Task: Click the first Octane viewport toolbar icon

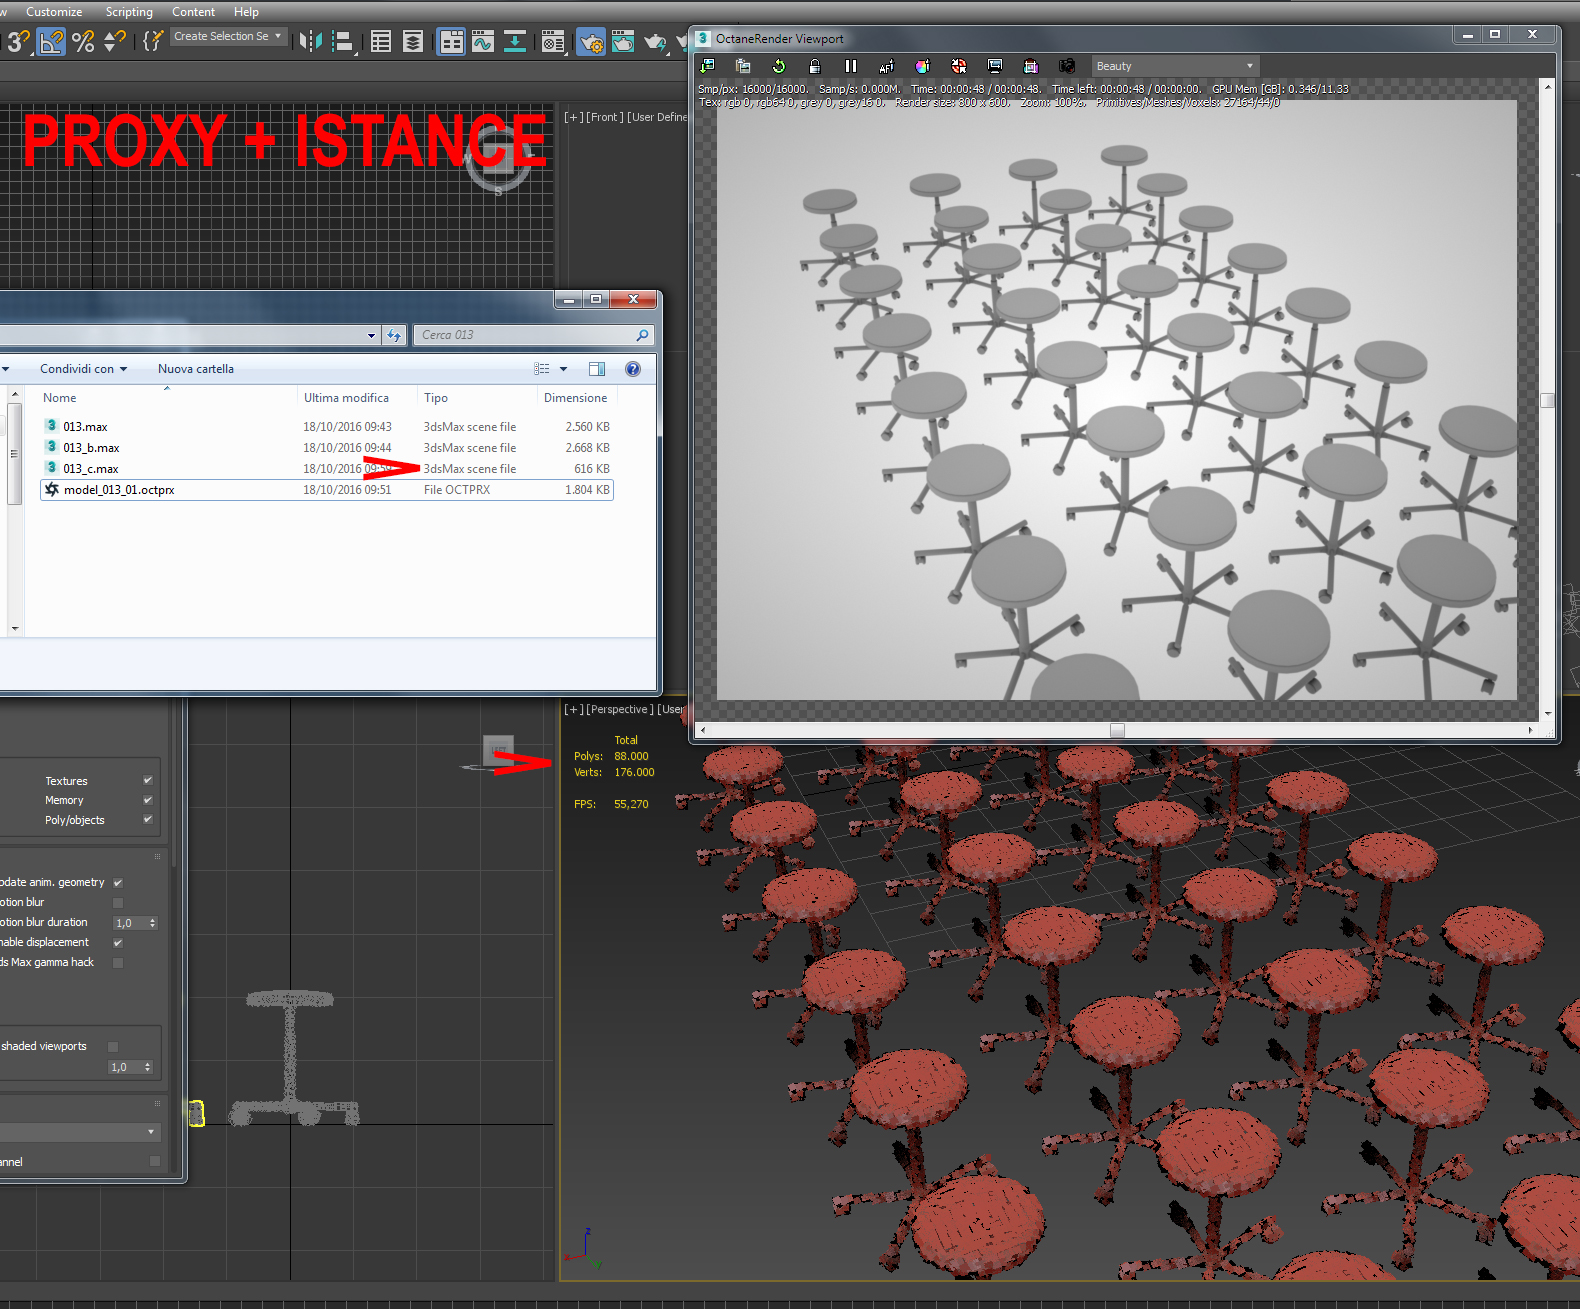Action: [x=708, y=66]
